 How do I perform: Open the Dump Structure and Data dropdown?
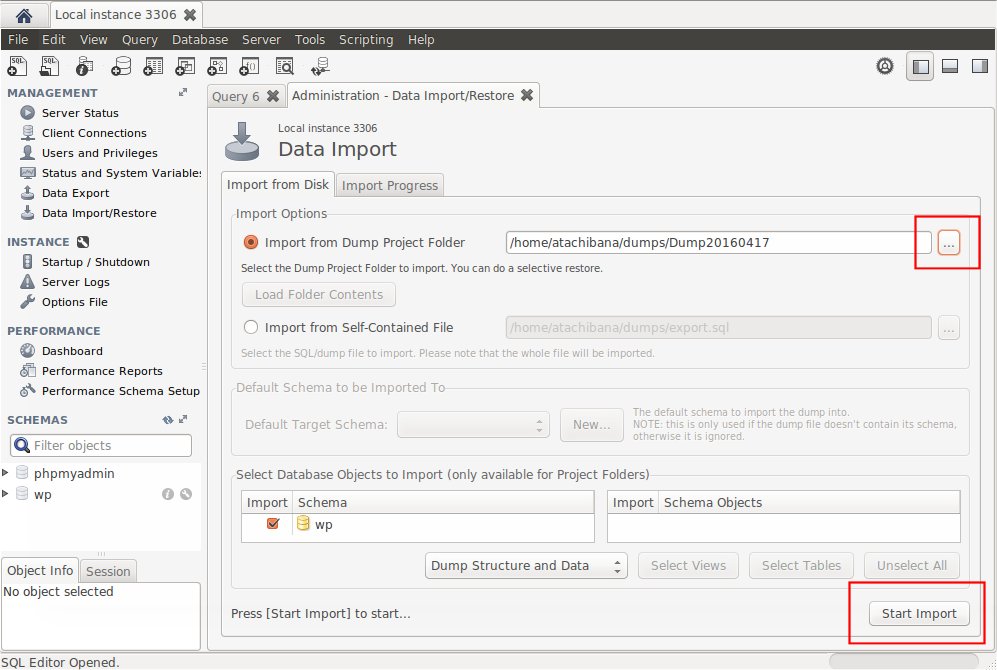(526, 566)
